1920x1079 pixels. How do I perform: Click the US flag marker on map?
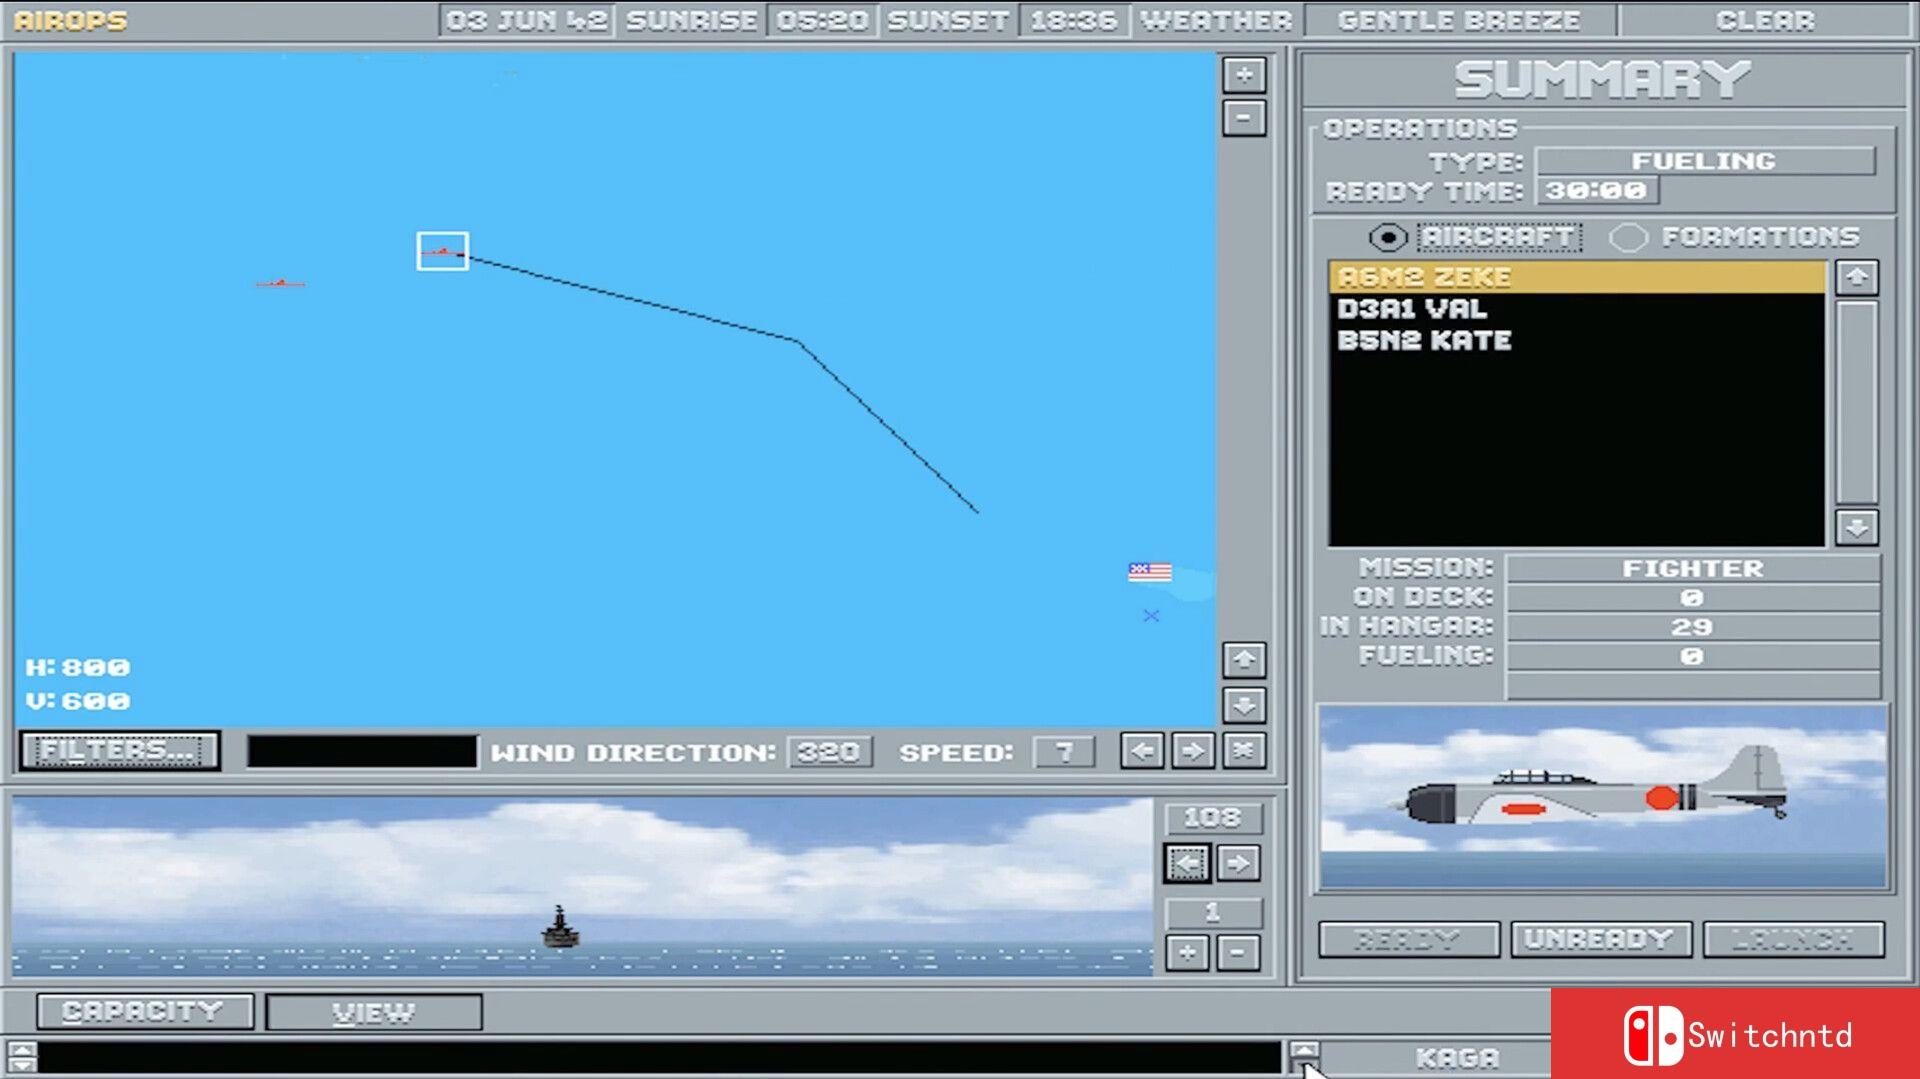(1150, 572)
